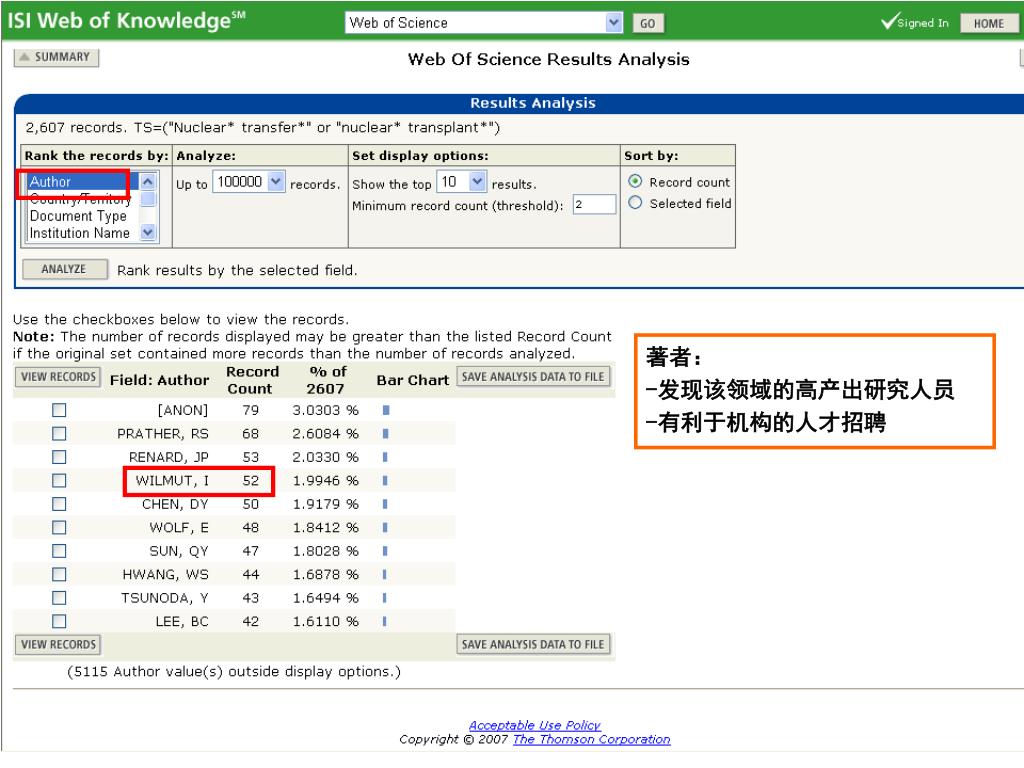Image resolution: width=1024 pixels, height=768 pixels.
Task: Click the Record Count column header
Action: point(251,380)
